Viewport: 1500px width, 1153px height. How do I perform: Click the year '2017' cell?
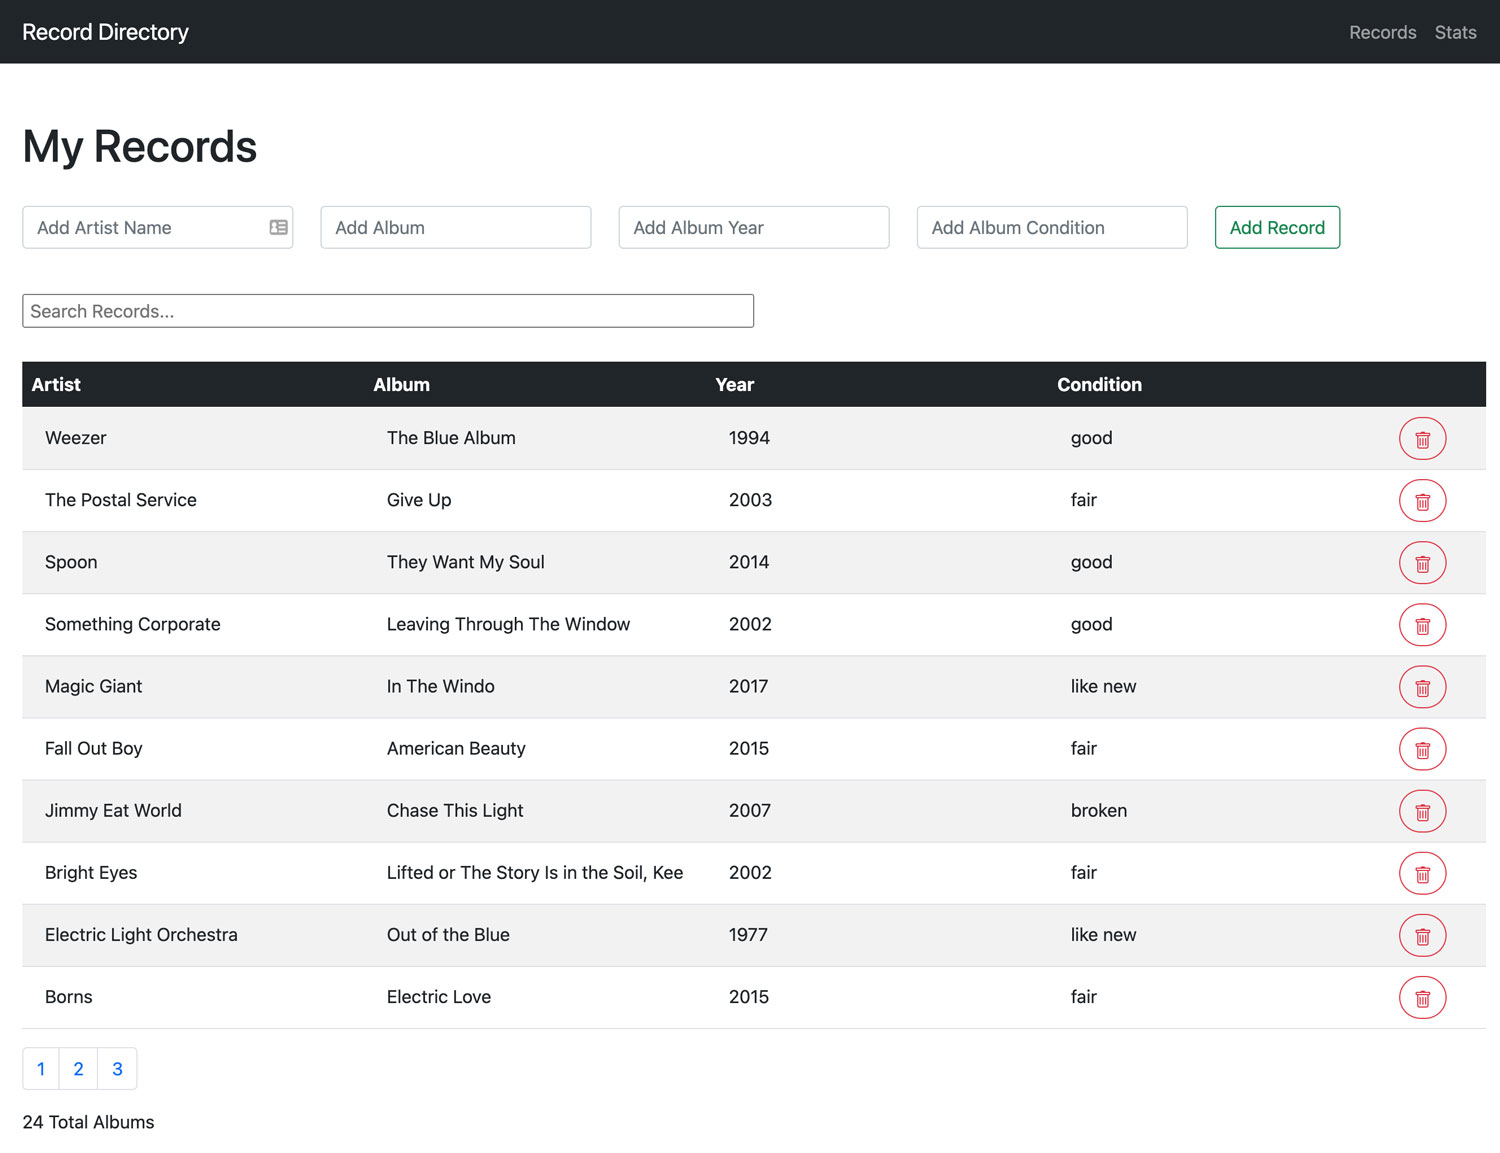[748, 686]
